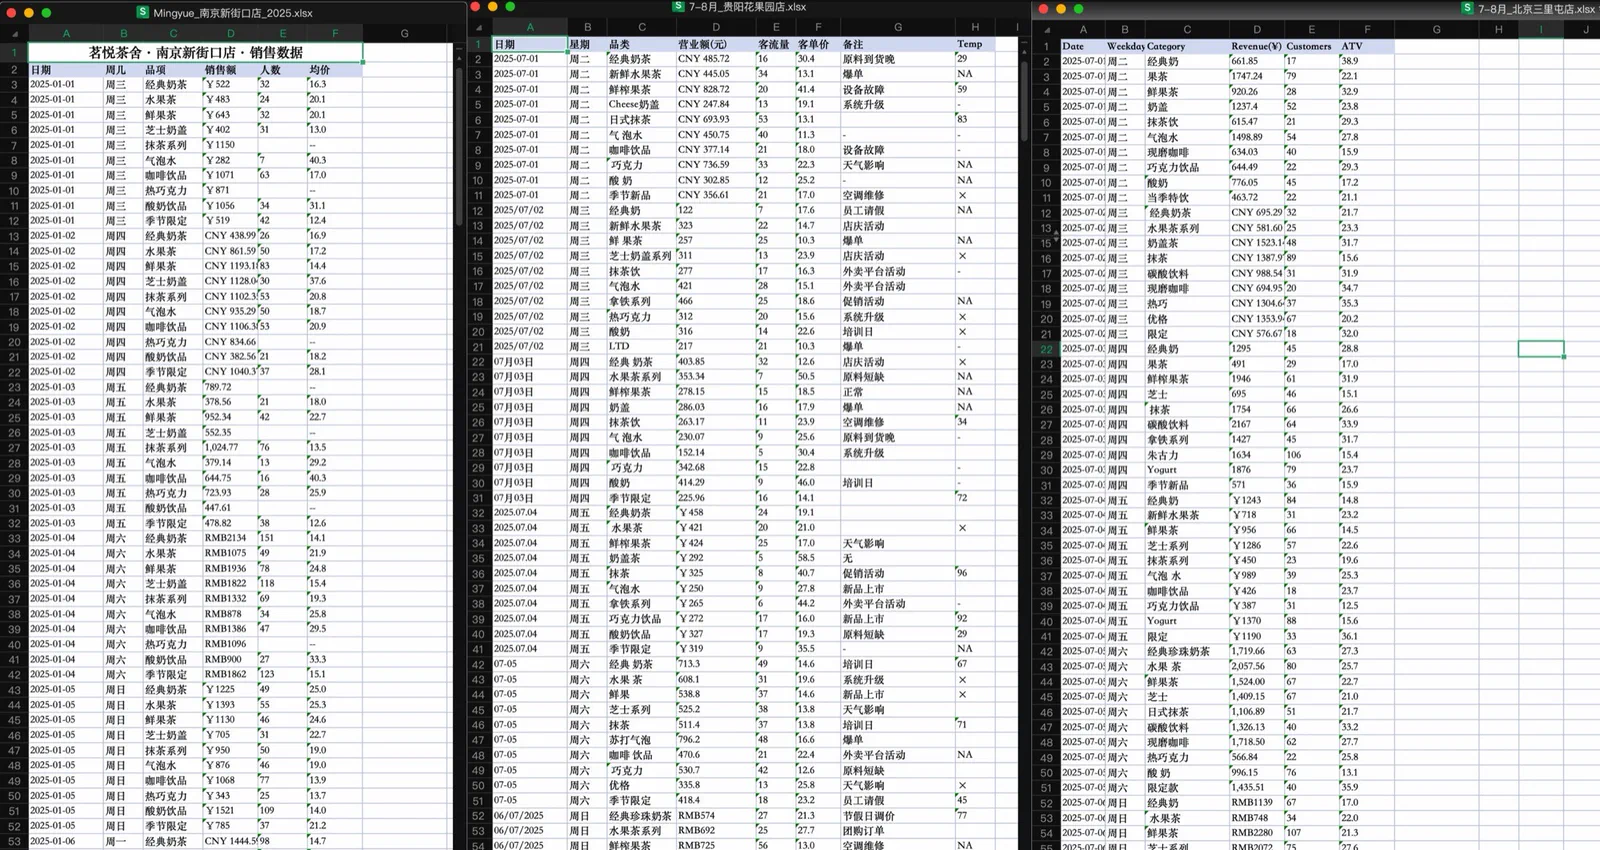Select the cell containing 1747.24
The height and width of the screenshot is (850, 1600).
(1256, 76)
